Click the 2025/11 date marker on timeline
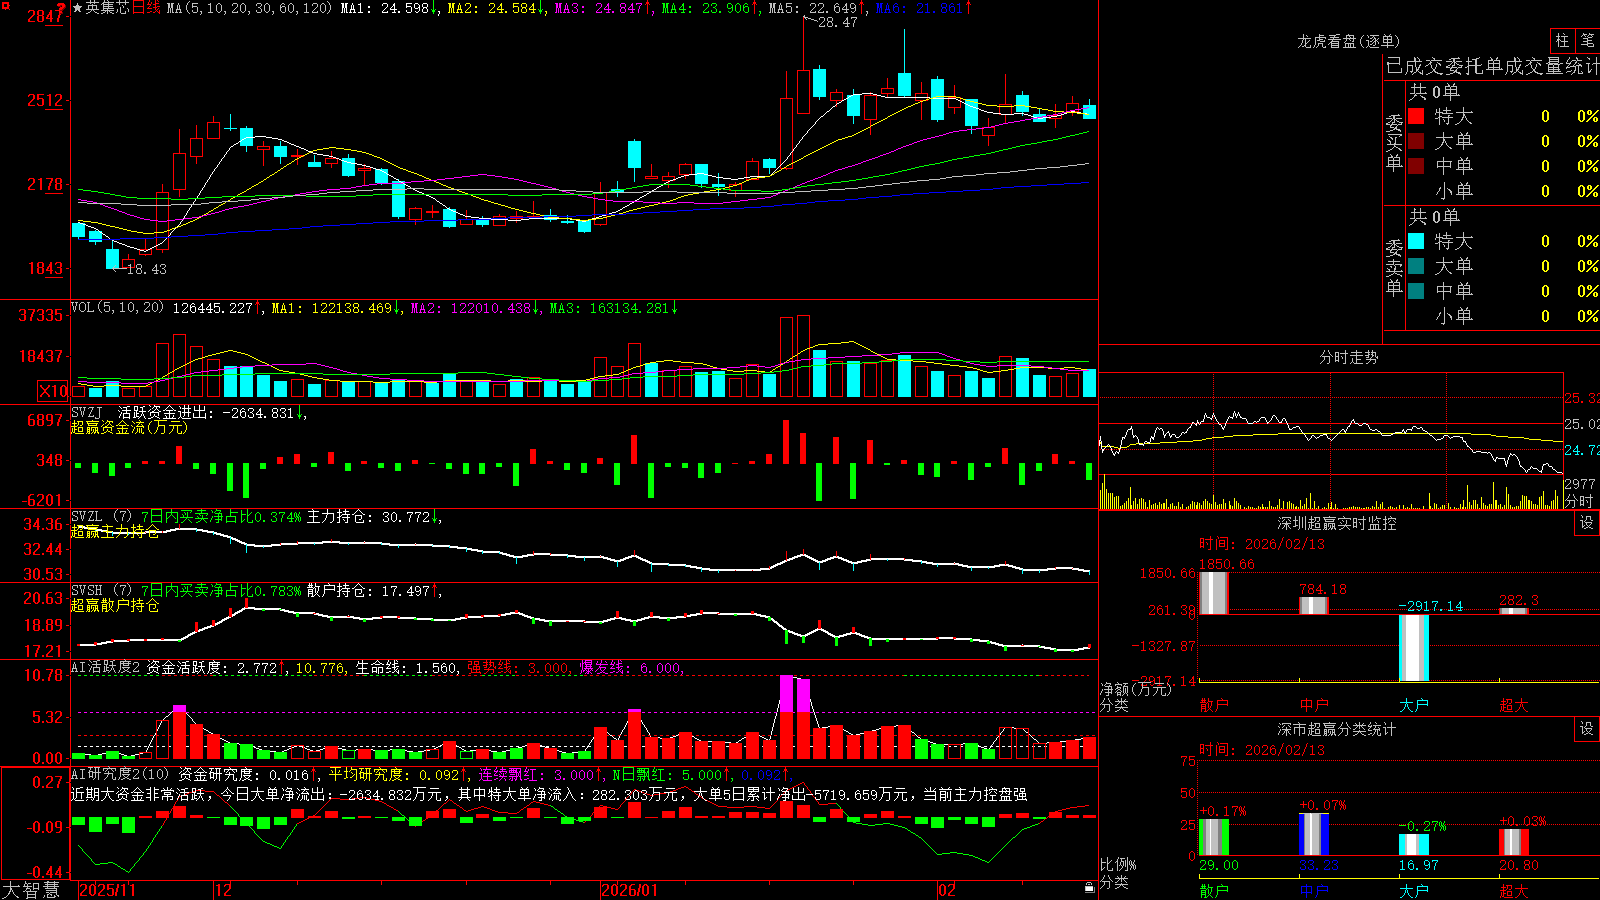This screenshot has width=1600, height=900. pos(107,890)
